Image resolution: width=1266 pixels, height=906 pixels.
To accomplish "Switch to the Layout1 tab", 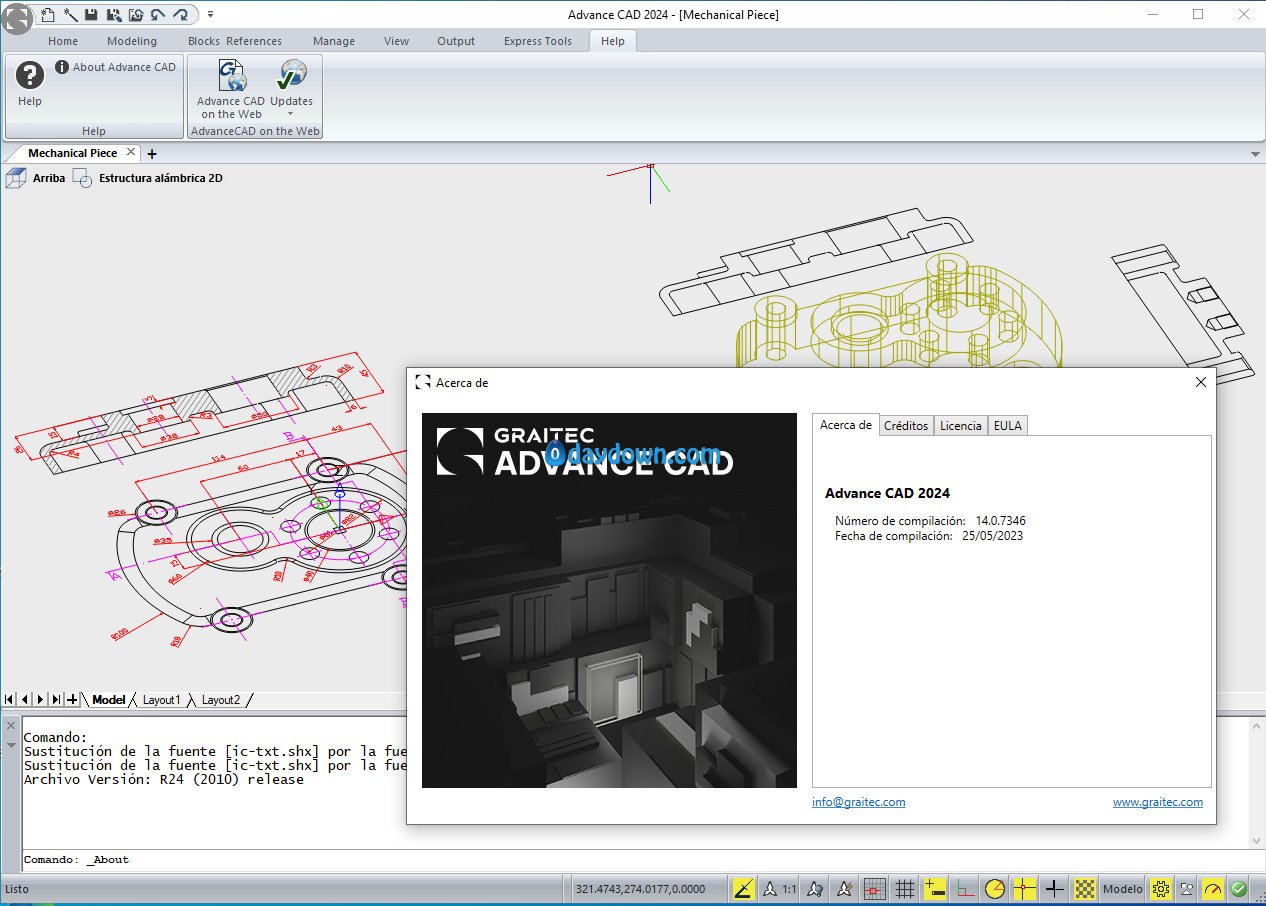I will coord(162,700).
